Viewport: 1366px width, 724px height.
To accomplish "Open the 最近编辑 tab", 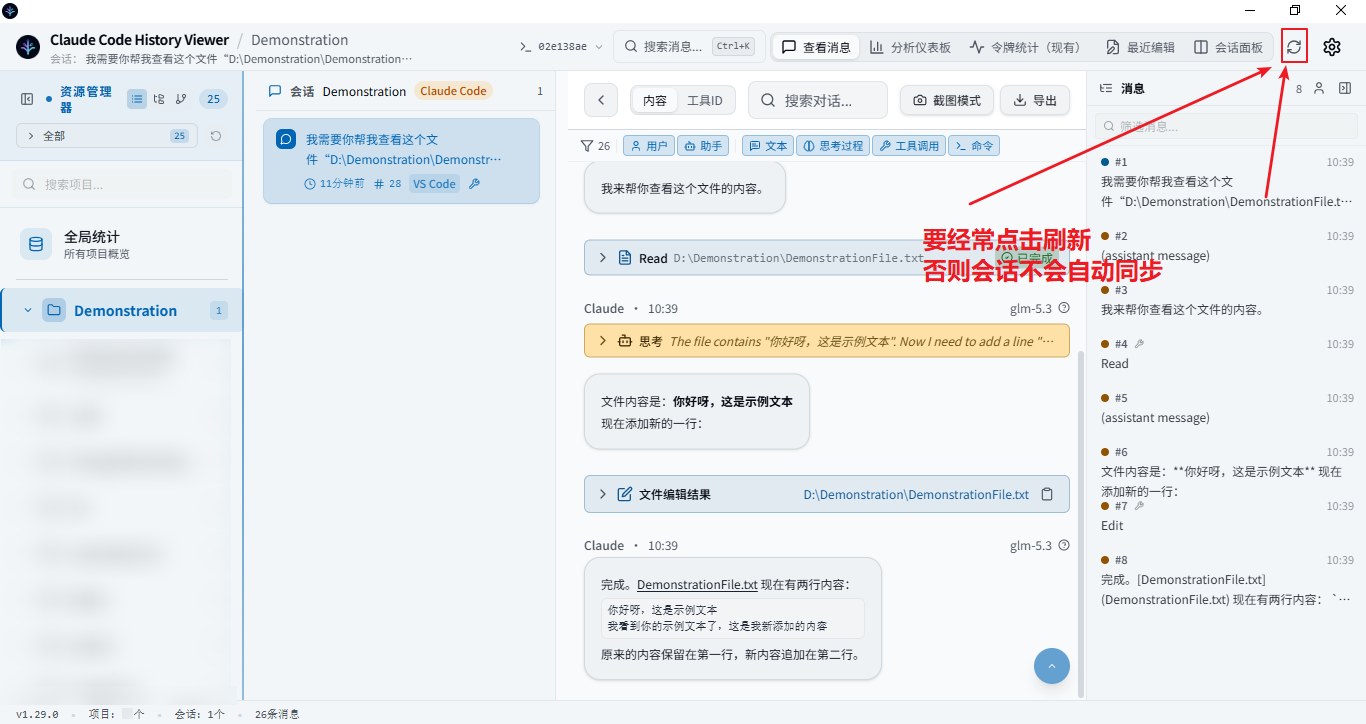I will pos(1140,47).
